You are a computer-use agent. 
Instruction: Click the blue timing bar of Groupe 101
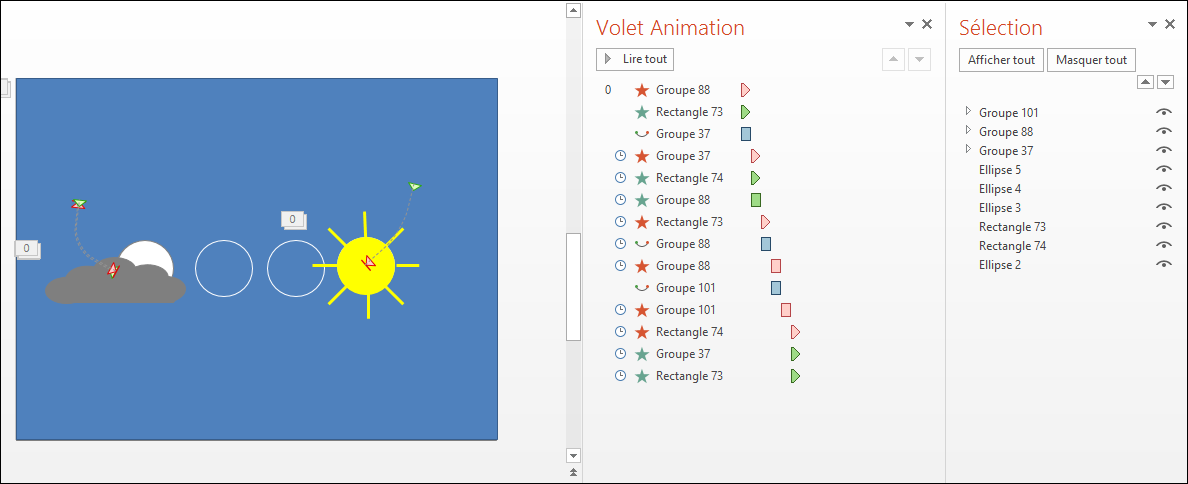(776, 288)
